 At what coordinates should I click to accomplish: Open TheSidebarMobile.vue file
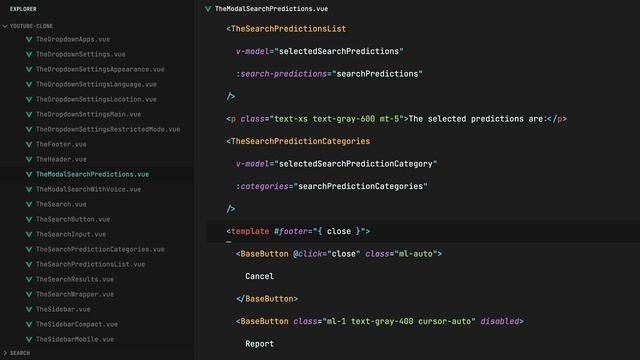coord(75,340)
